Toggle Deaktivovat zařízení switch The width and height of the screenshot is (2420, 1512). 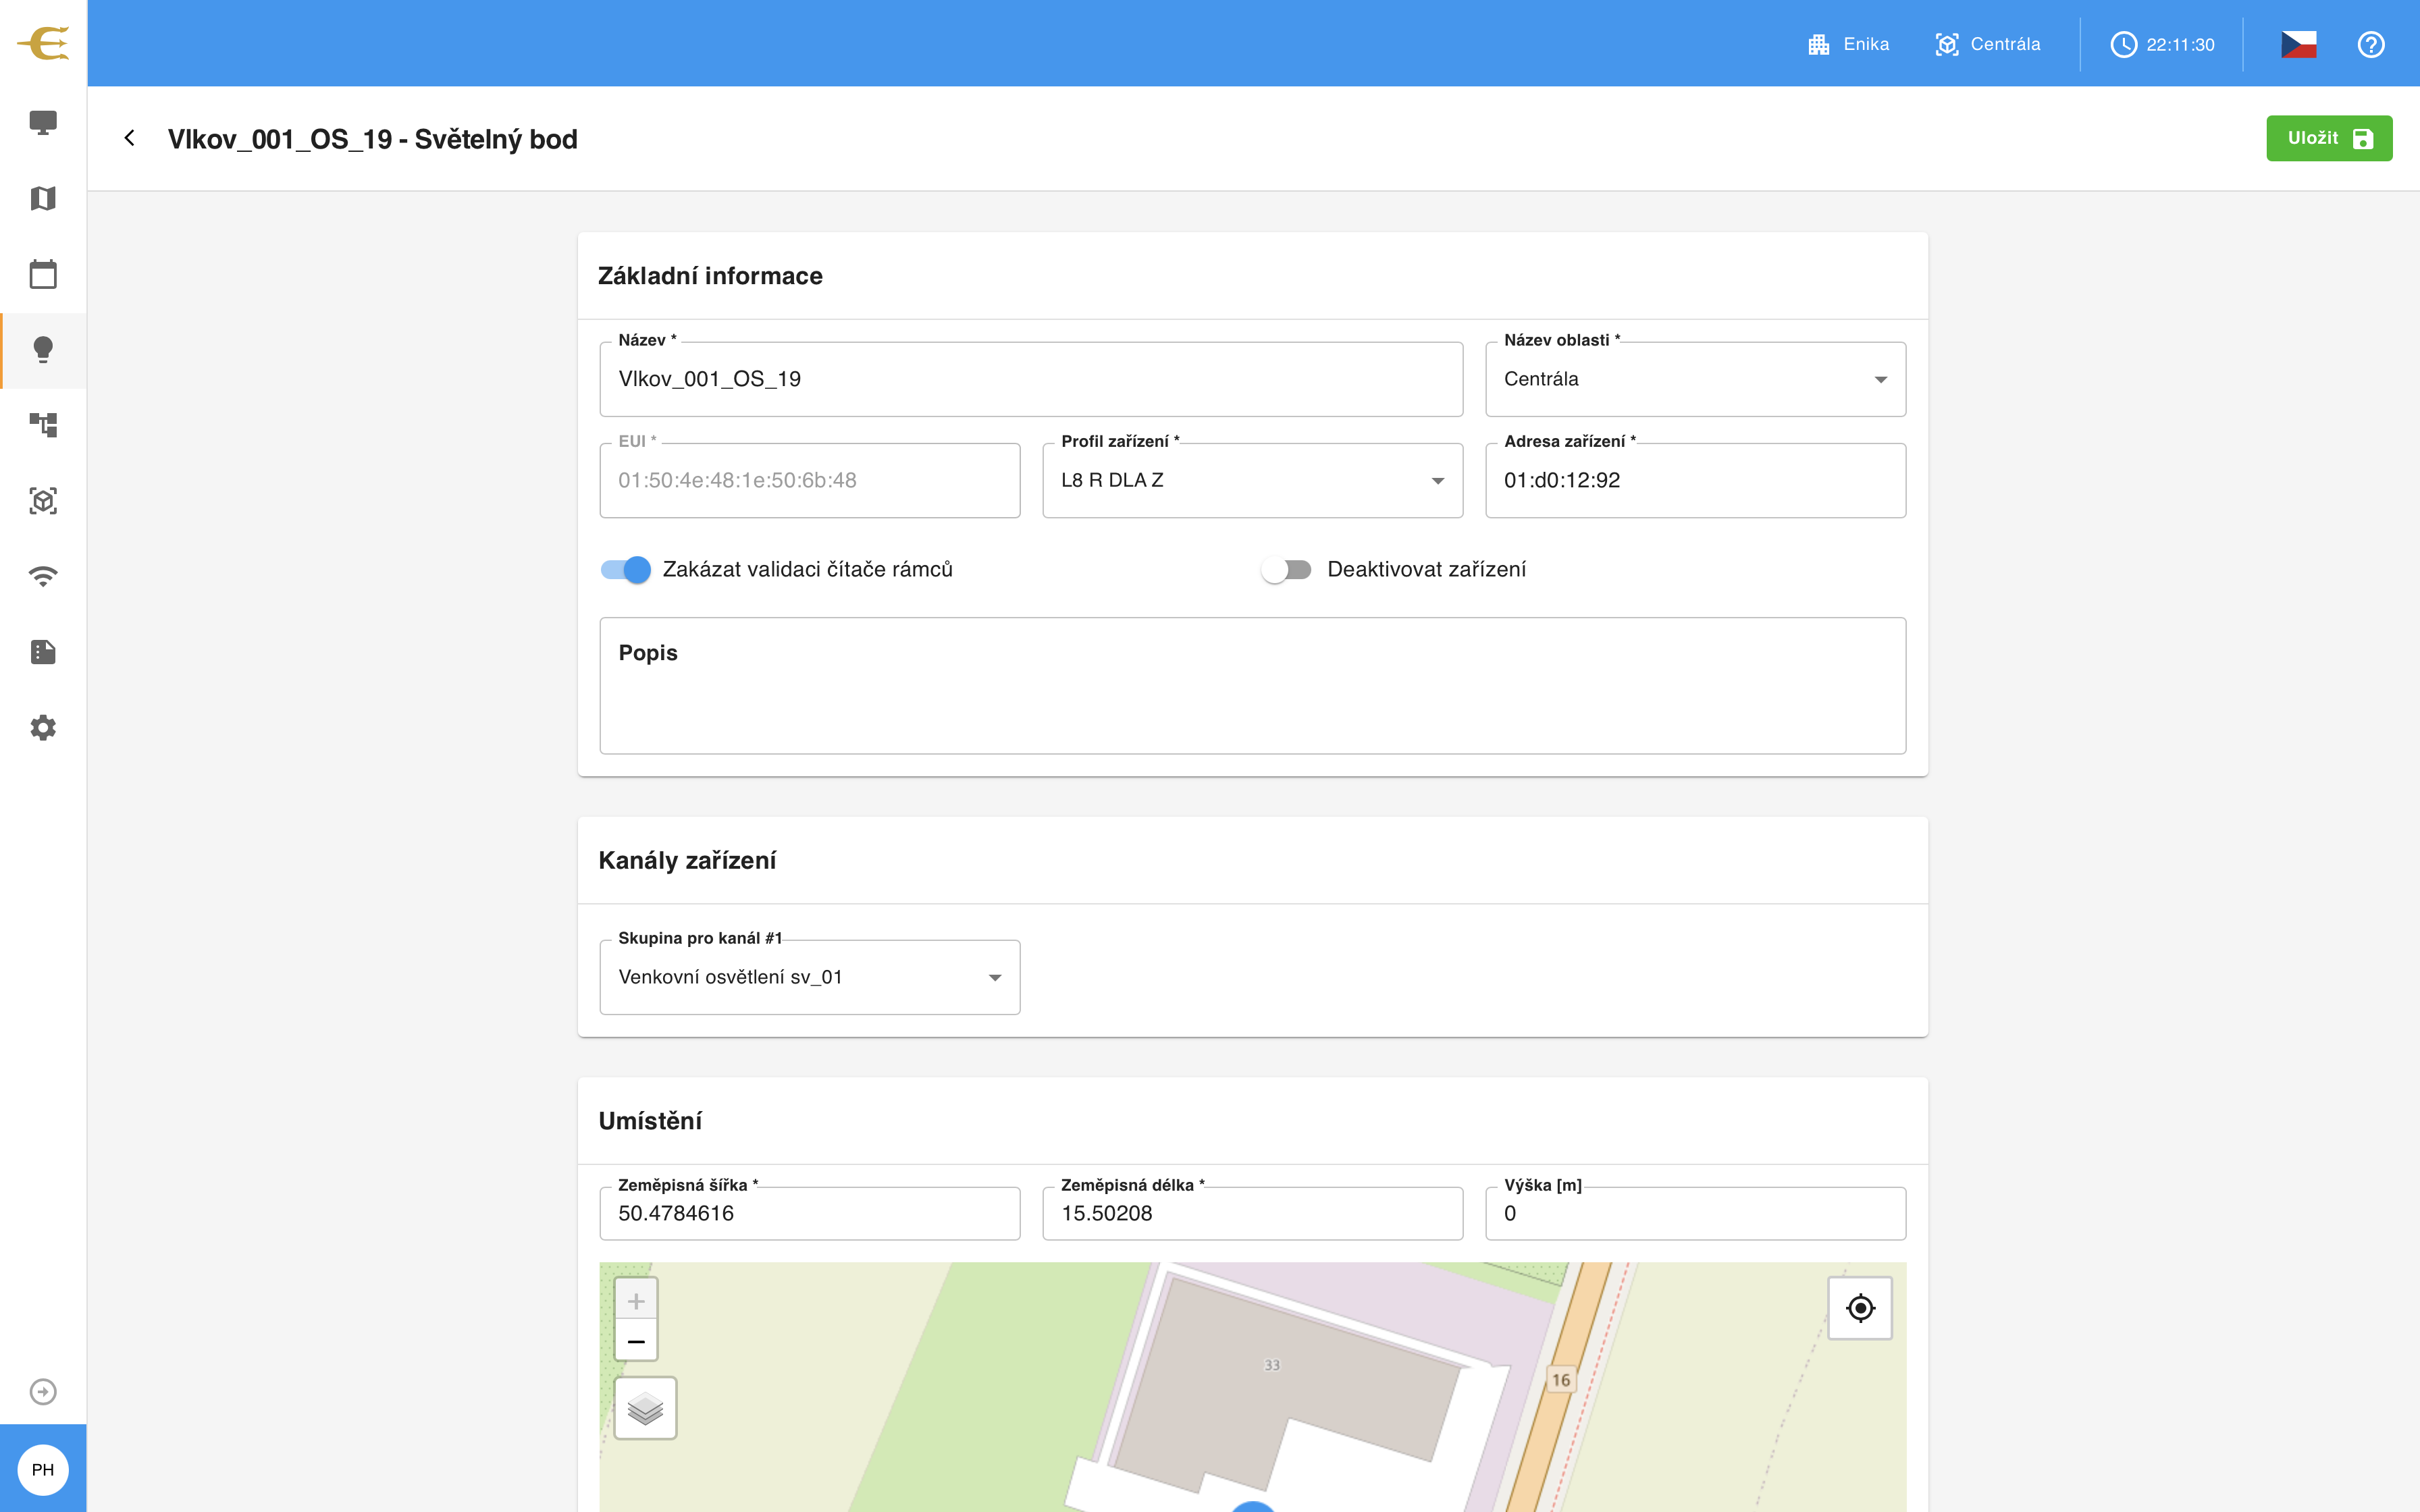[1286, 569]
